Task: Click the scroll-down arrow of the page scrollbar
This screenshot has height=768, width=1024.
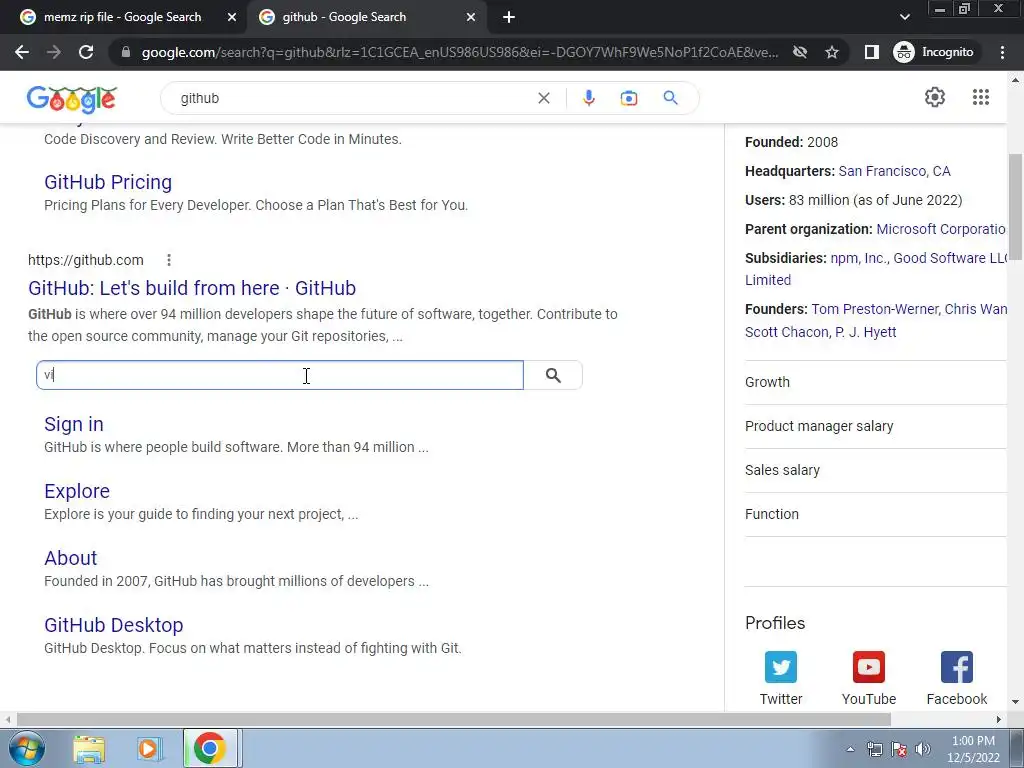Action: coord(1015,702)
